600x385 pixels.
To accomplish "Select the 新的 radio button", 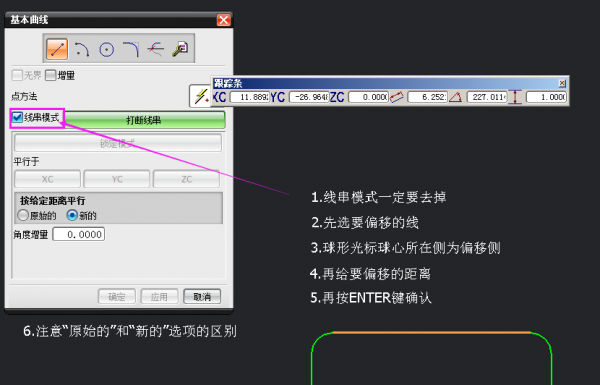I will [x=72, y=215].
